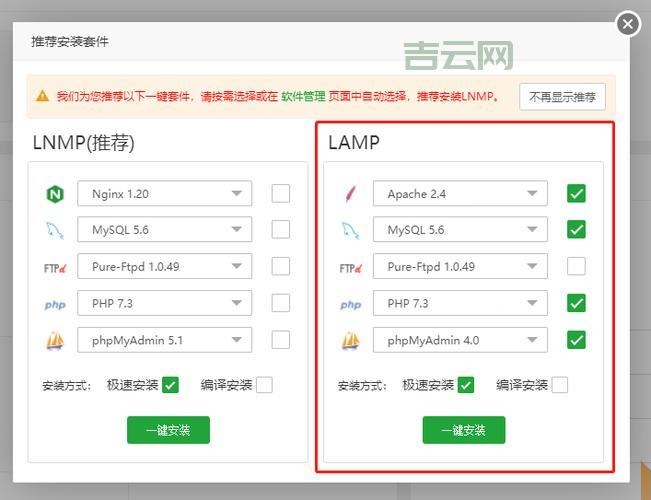Viewport: 651px width, 500px height.
Task: Open the Nginx 1.20 version dropdown
Action: [164, 194]
